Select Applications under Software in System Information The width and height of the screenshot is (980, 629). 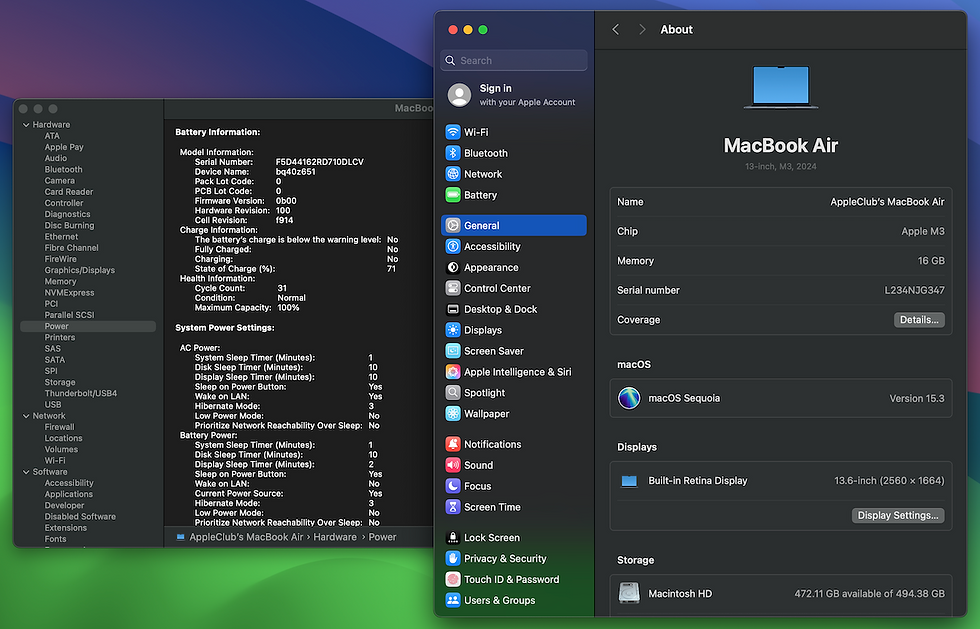point(69,494)
